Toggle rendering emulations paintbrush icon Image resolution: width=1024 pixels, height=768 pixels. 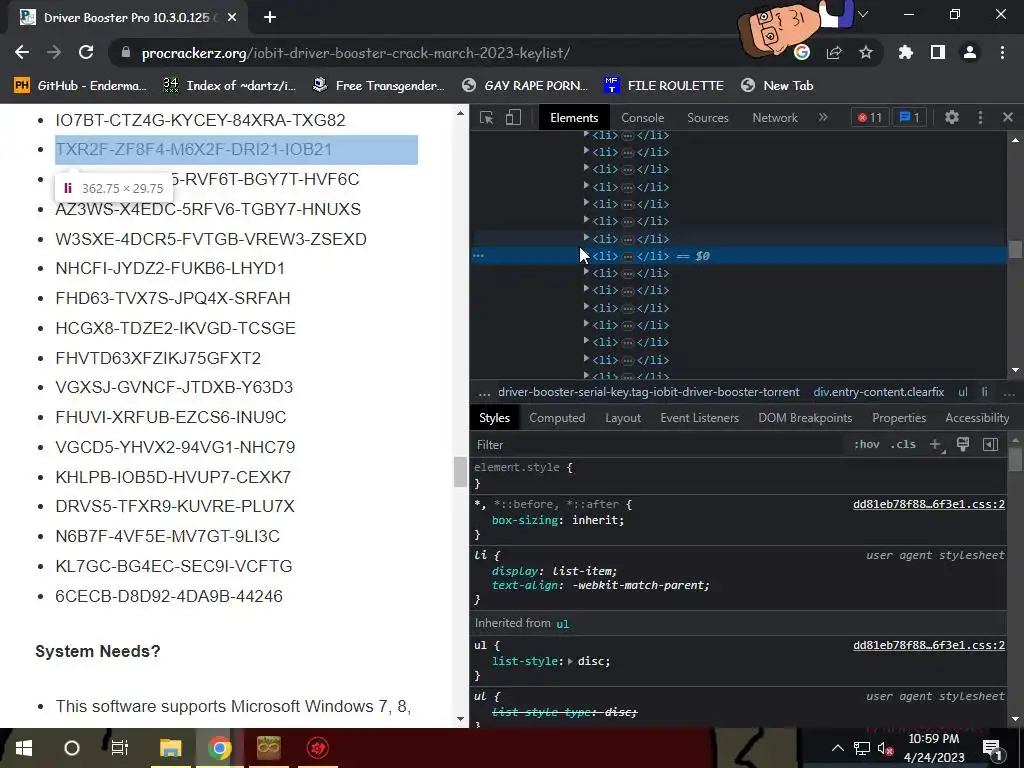tap(963, 445)
